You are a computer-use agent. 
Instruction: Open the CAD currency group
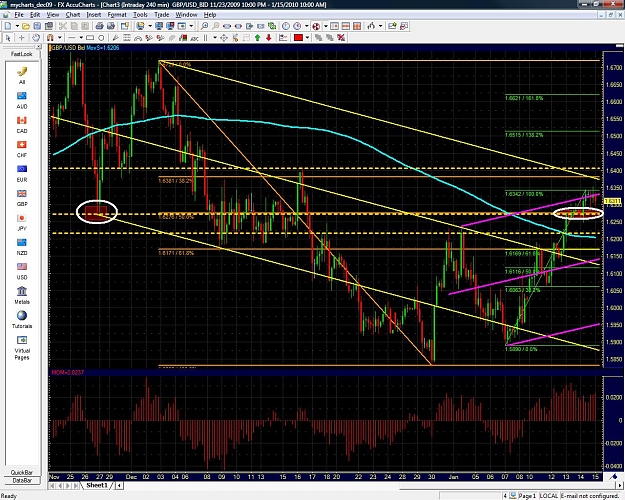click(22, 124)
